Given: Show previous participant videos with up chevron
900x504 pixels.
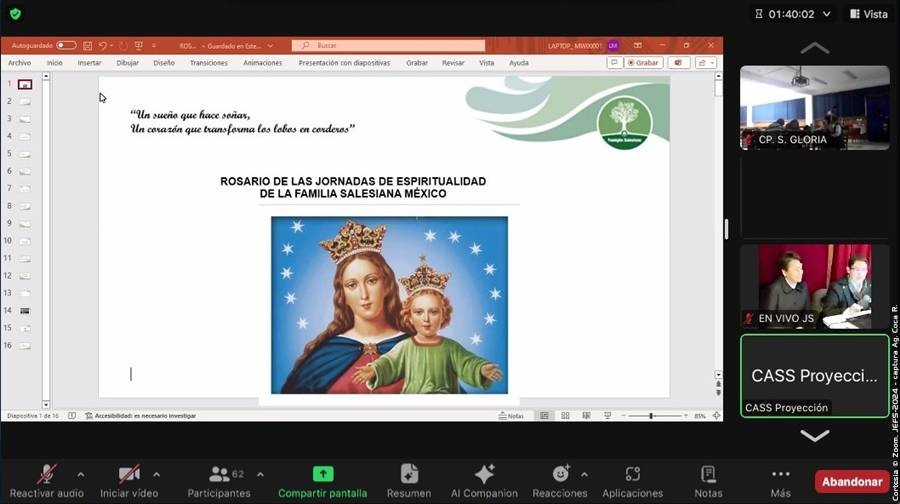Looking at the screenshot, I should [x=814, y=49].
